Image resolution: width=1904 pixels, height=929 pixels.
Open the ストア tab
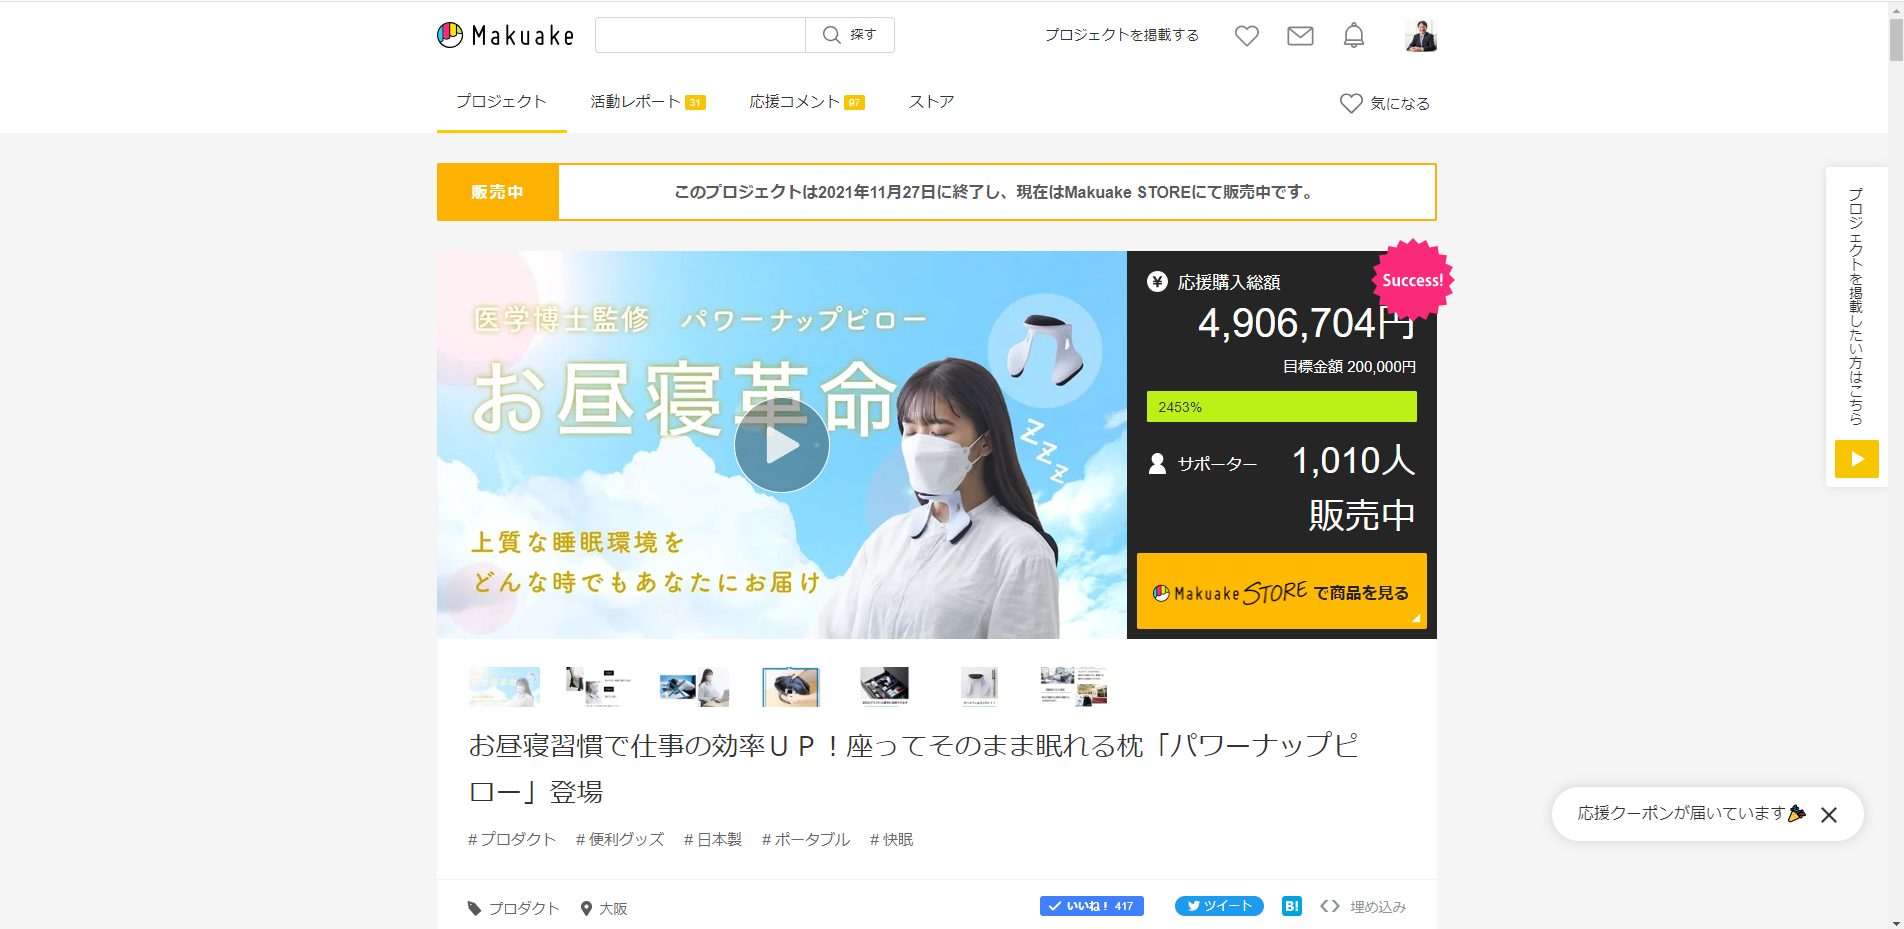coord(931,102)
